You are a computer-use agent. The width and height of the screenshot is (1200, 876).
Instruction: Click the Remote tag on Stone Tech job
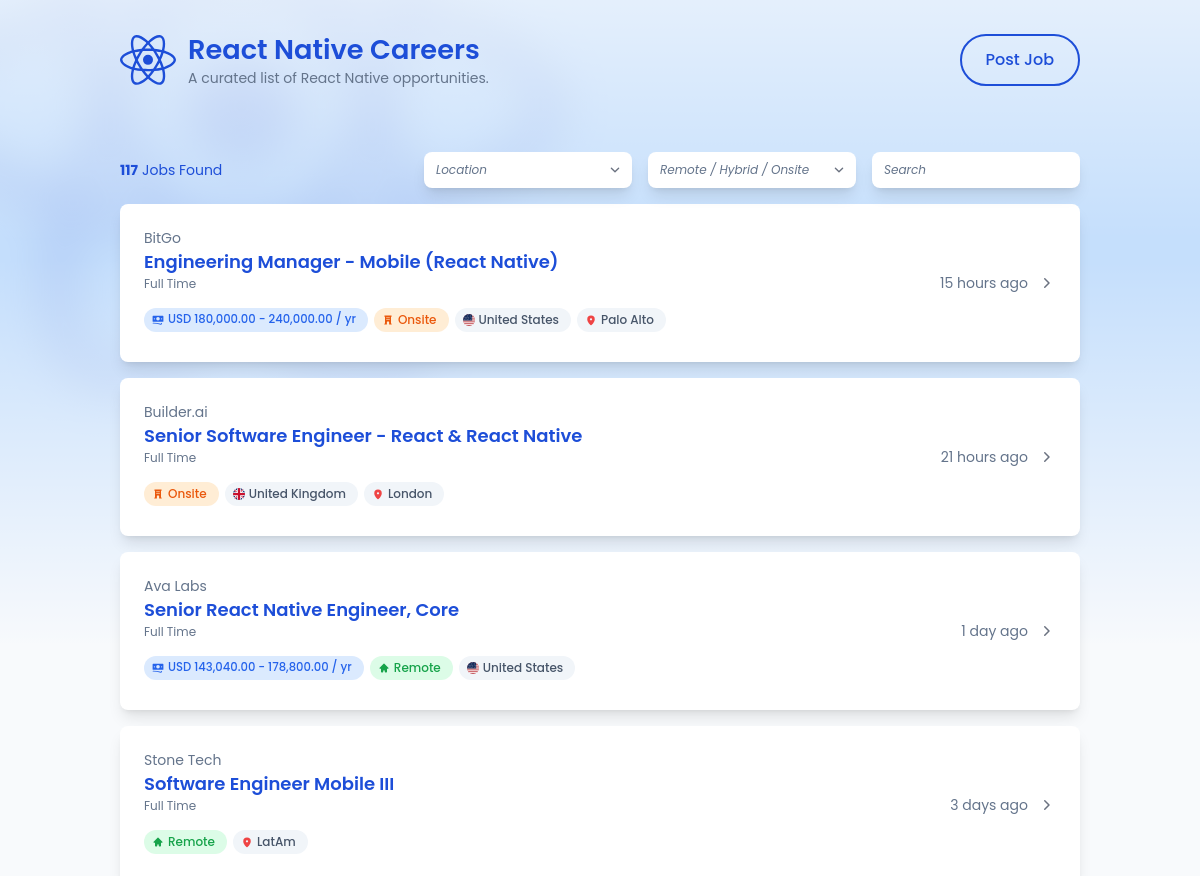tap(185, 842)
